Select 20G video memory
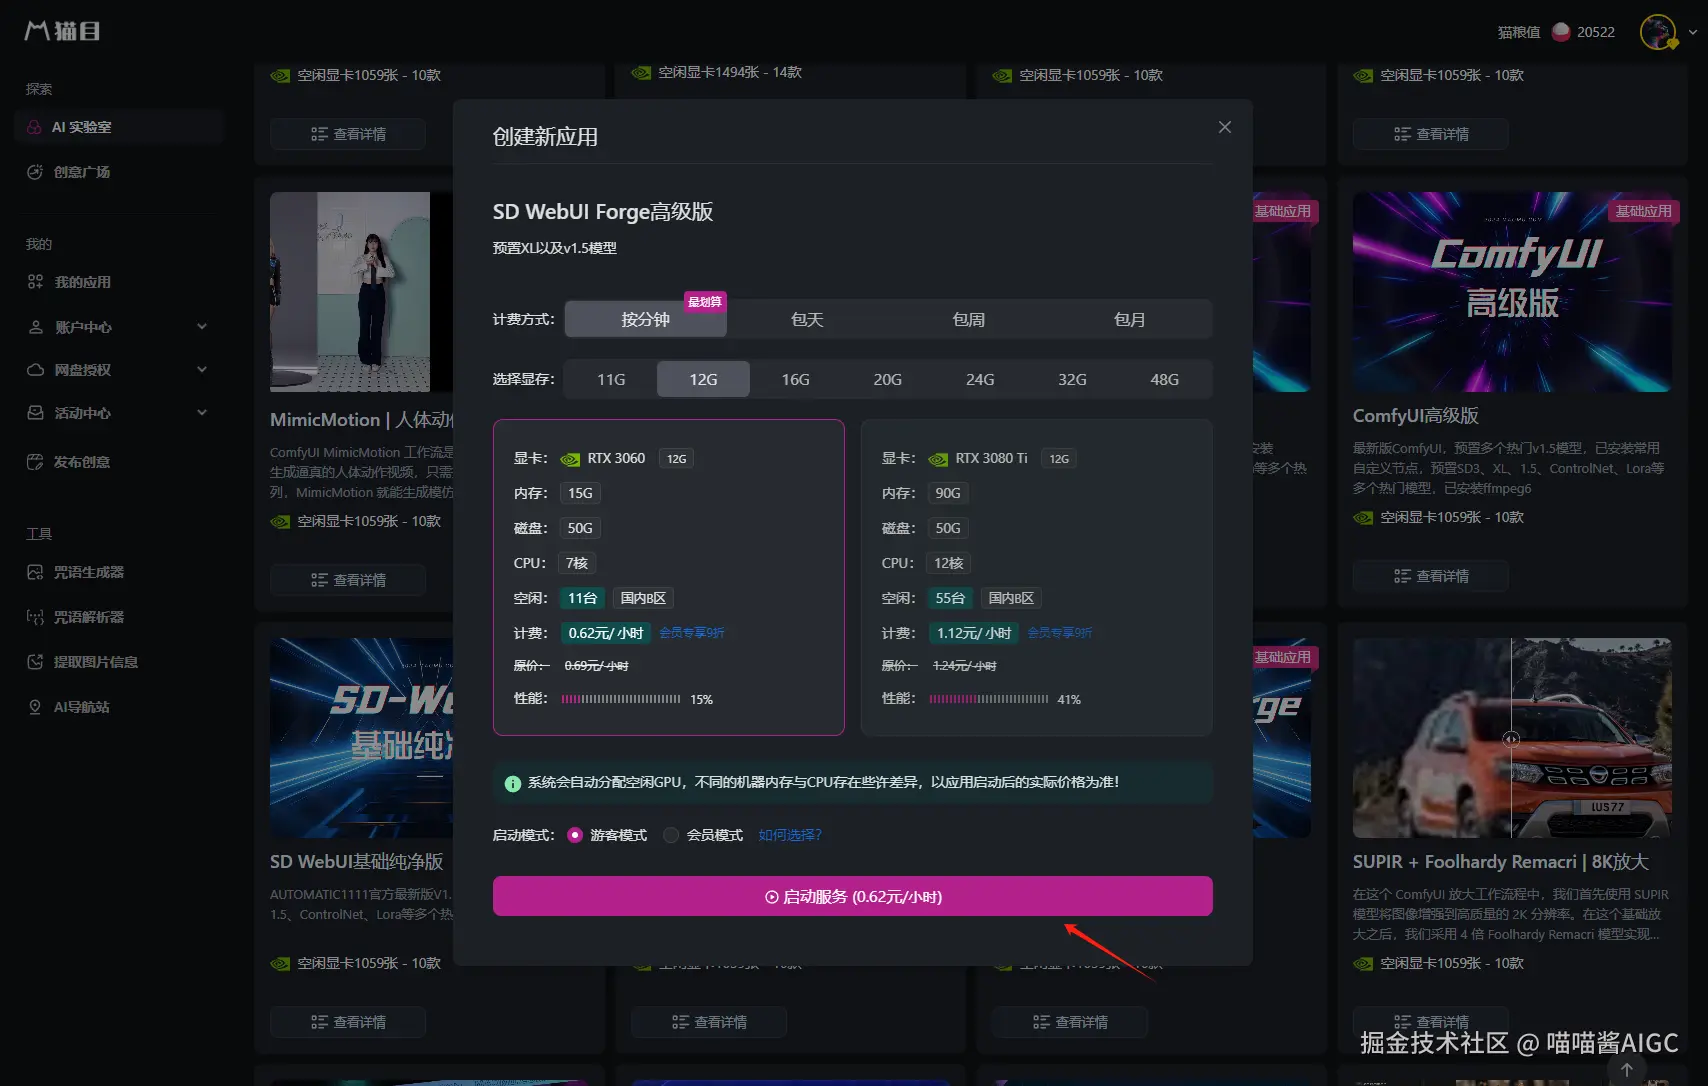 [x=888, y=379]
